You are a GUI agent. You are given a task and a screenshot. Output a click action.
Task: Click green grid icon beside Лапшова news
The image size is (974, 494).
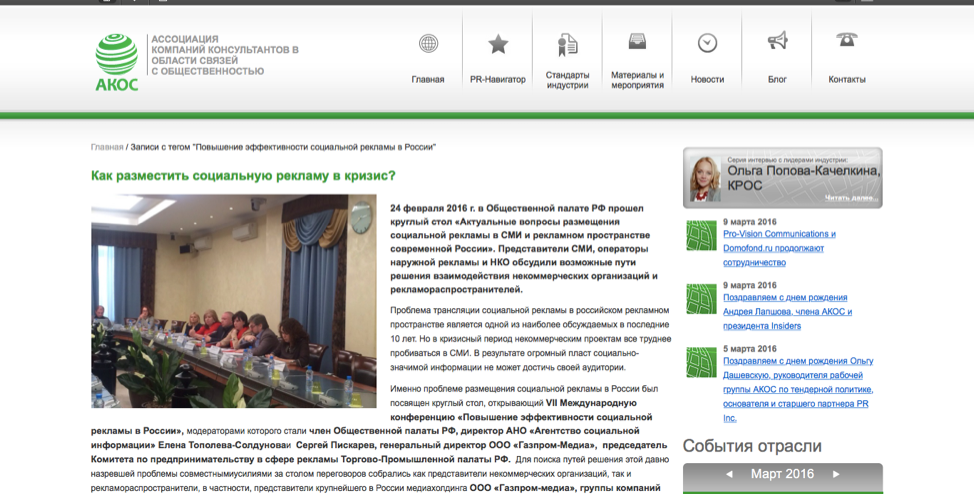[x=701, y=299]
